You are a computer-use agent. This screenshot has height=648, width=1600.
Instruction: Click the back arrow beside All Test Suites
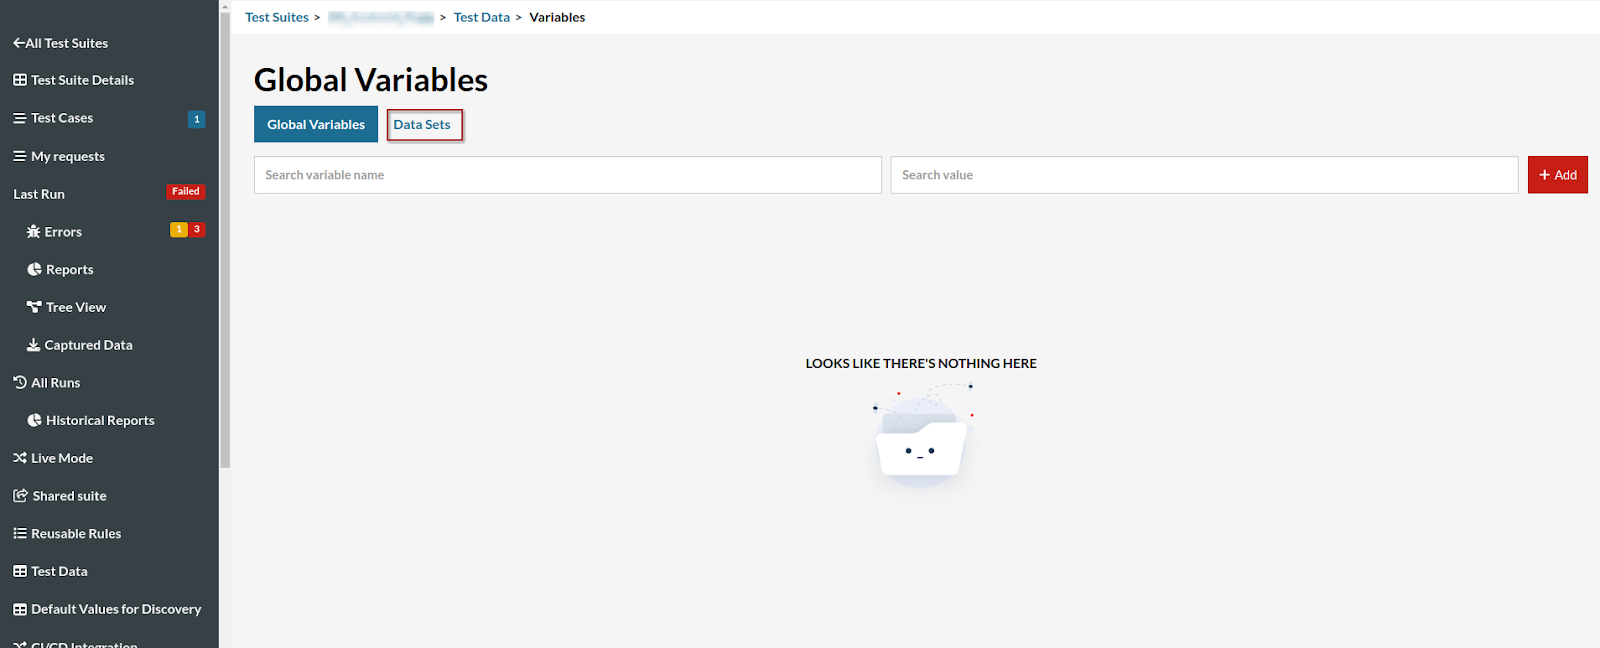click(18, 43)
